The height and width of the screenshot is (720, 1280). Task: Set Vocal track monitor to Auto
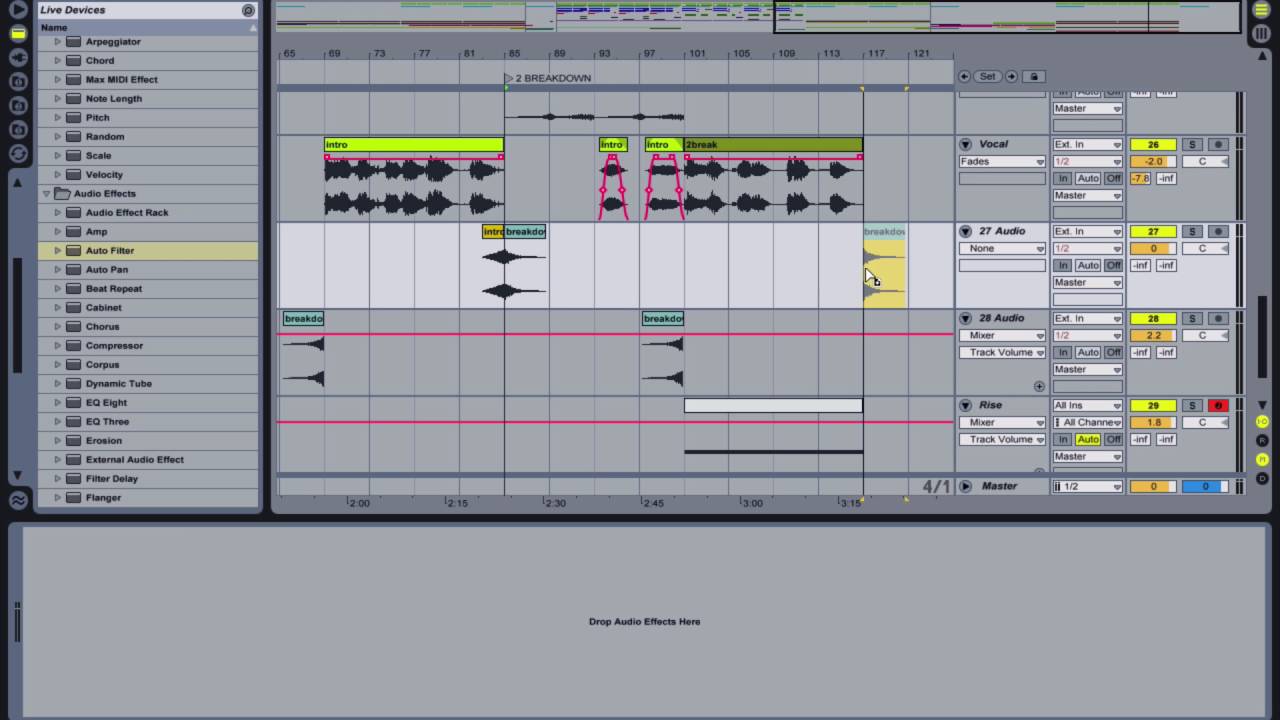pos(1088,178)
